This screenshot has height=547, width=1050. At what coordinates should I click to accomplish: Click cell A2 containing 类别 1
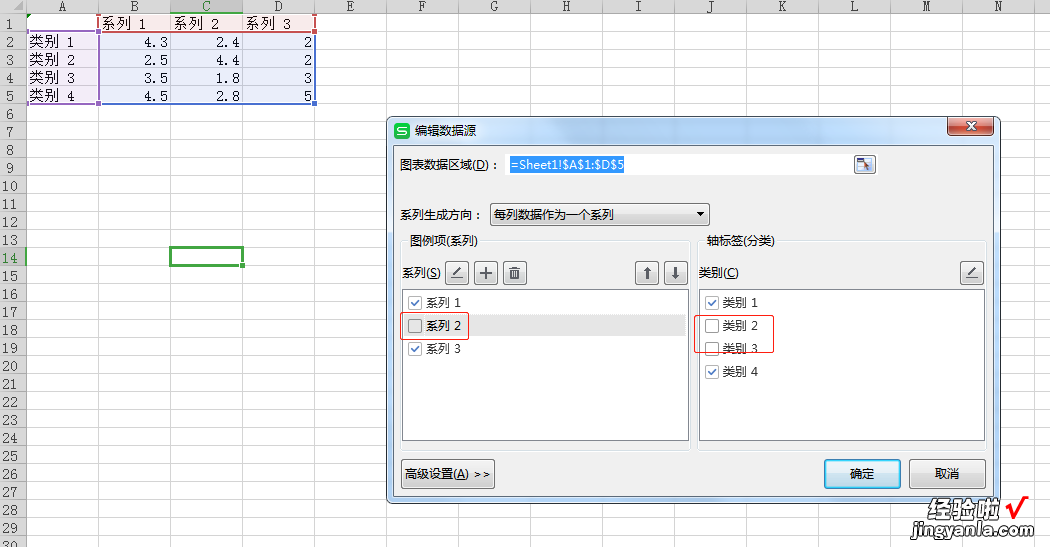coord(62,42)
